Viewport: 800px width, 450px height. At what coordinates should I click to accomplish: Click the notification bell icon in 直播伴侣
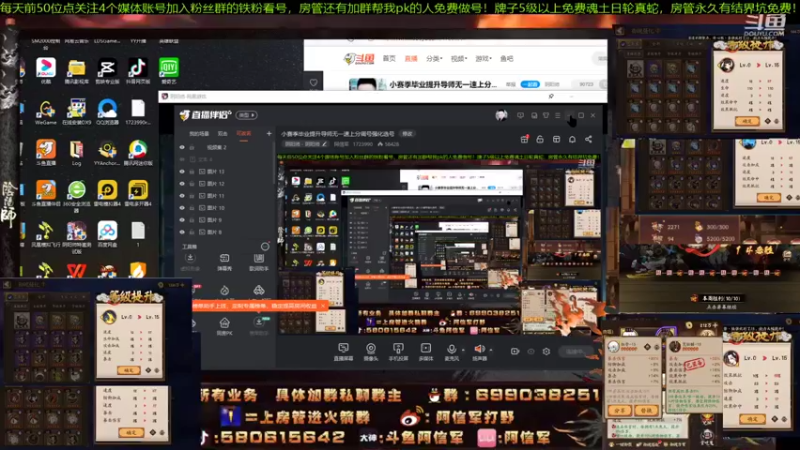[572, 139]
